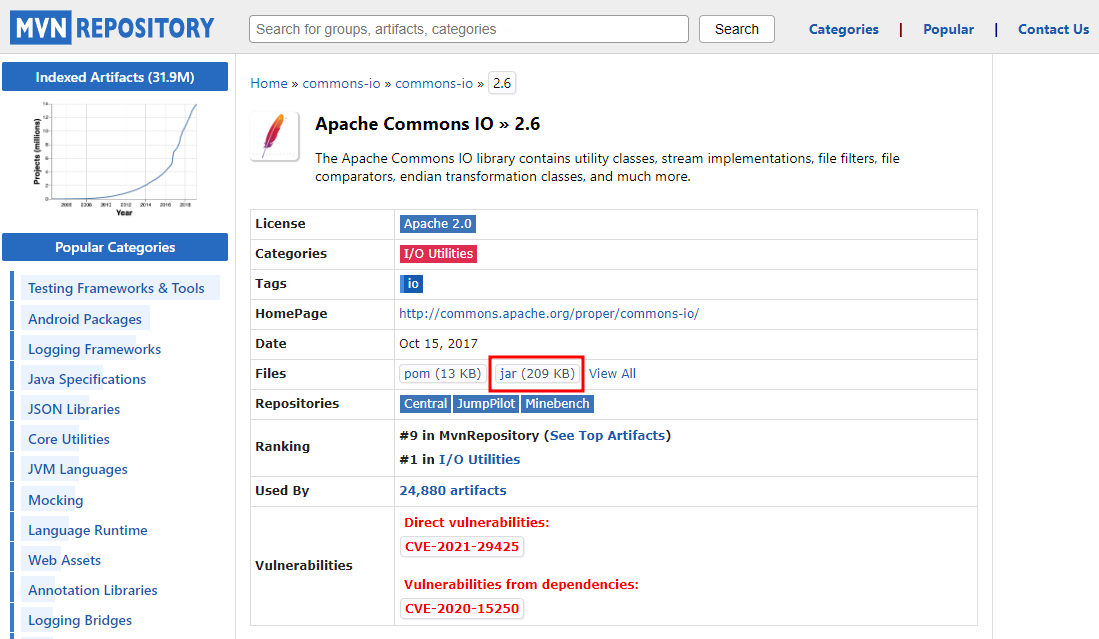Click first commons-io breadcrumb link
The image size is (1099, 639).
(x=341, y=83)
